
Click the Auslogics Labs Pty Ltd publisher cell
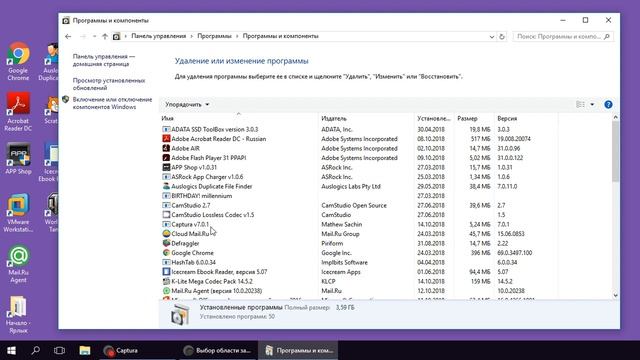tap(351, 186)
